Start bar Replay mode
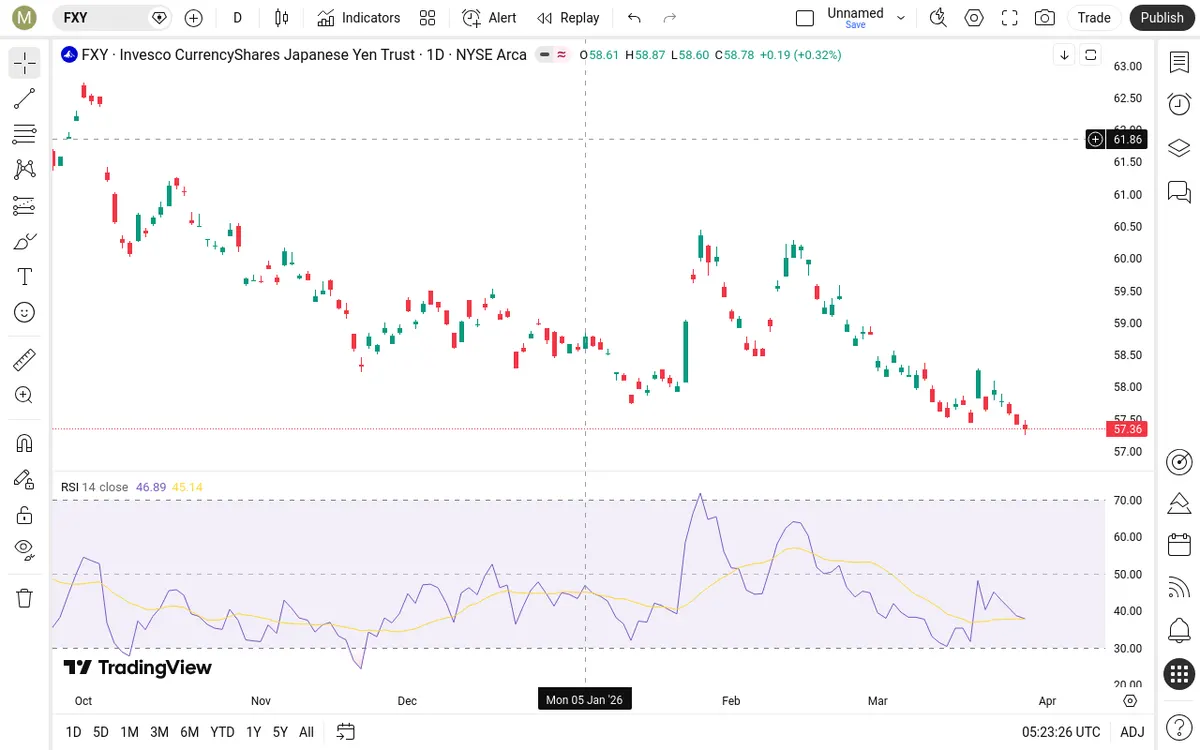1200x750 pixels. 568,17
